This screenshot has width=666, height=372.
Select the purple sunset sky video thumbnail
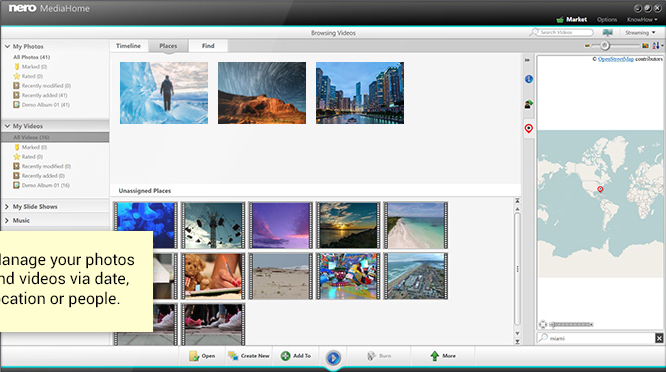(281, 225)
